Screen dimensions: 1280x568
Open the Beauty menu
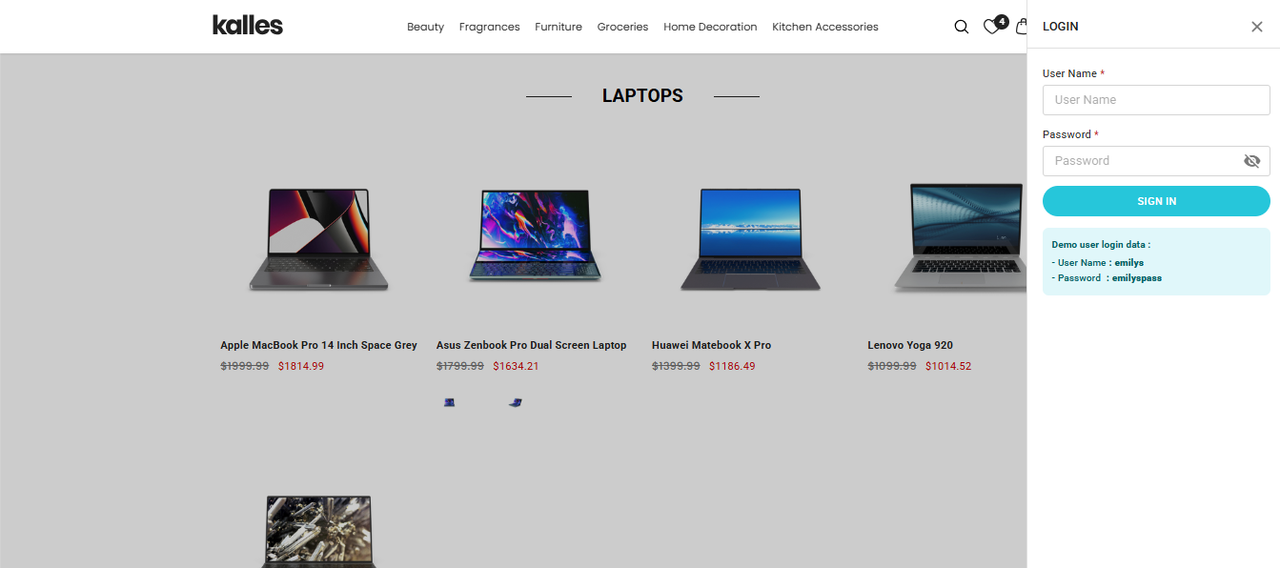pyautogui.click(x=425, y=27)
